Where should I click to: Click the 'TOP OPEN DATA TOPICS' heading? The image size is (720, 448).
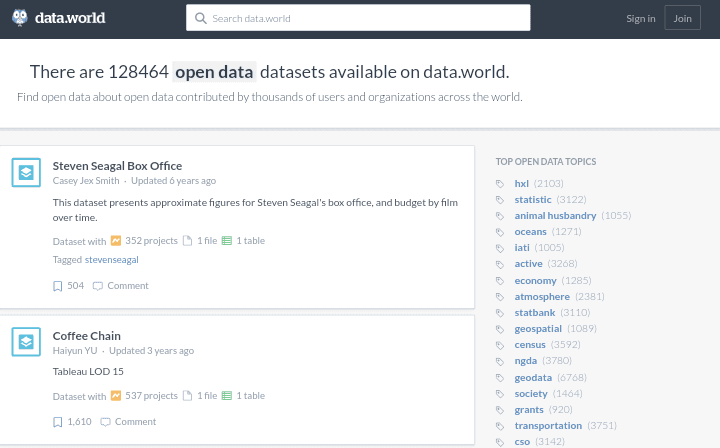click(546, 162)
